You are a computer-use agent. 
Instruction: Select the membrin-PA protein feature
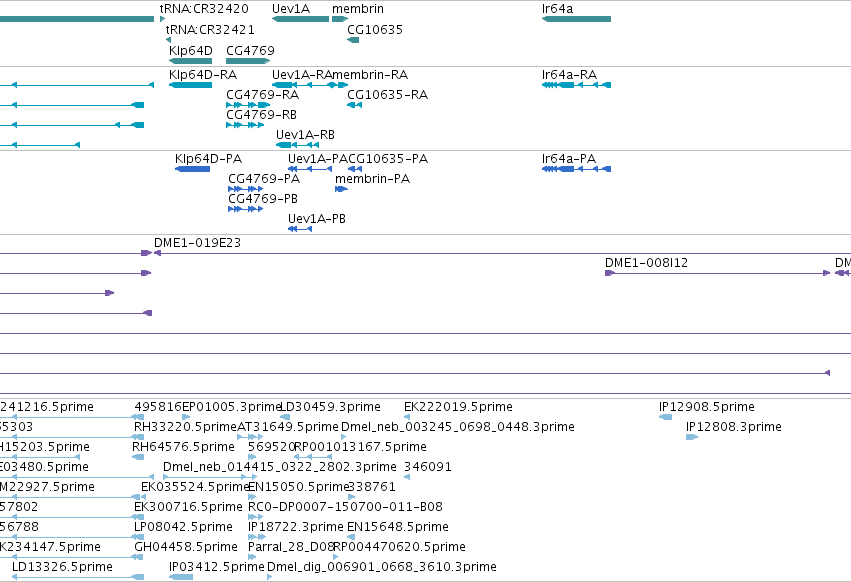tap(341, 189)
